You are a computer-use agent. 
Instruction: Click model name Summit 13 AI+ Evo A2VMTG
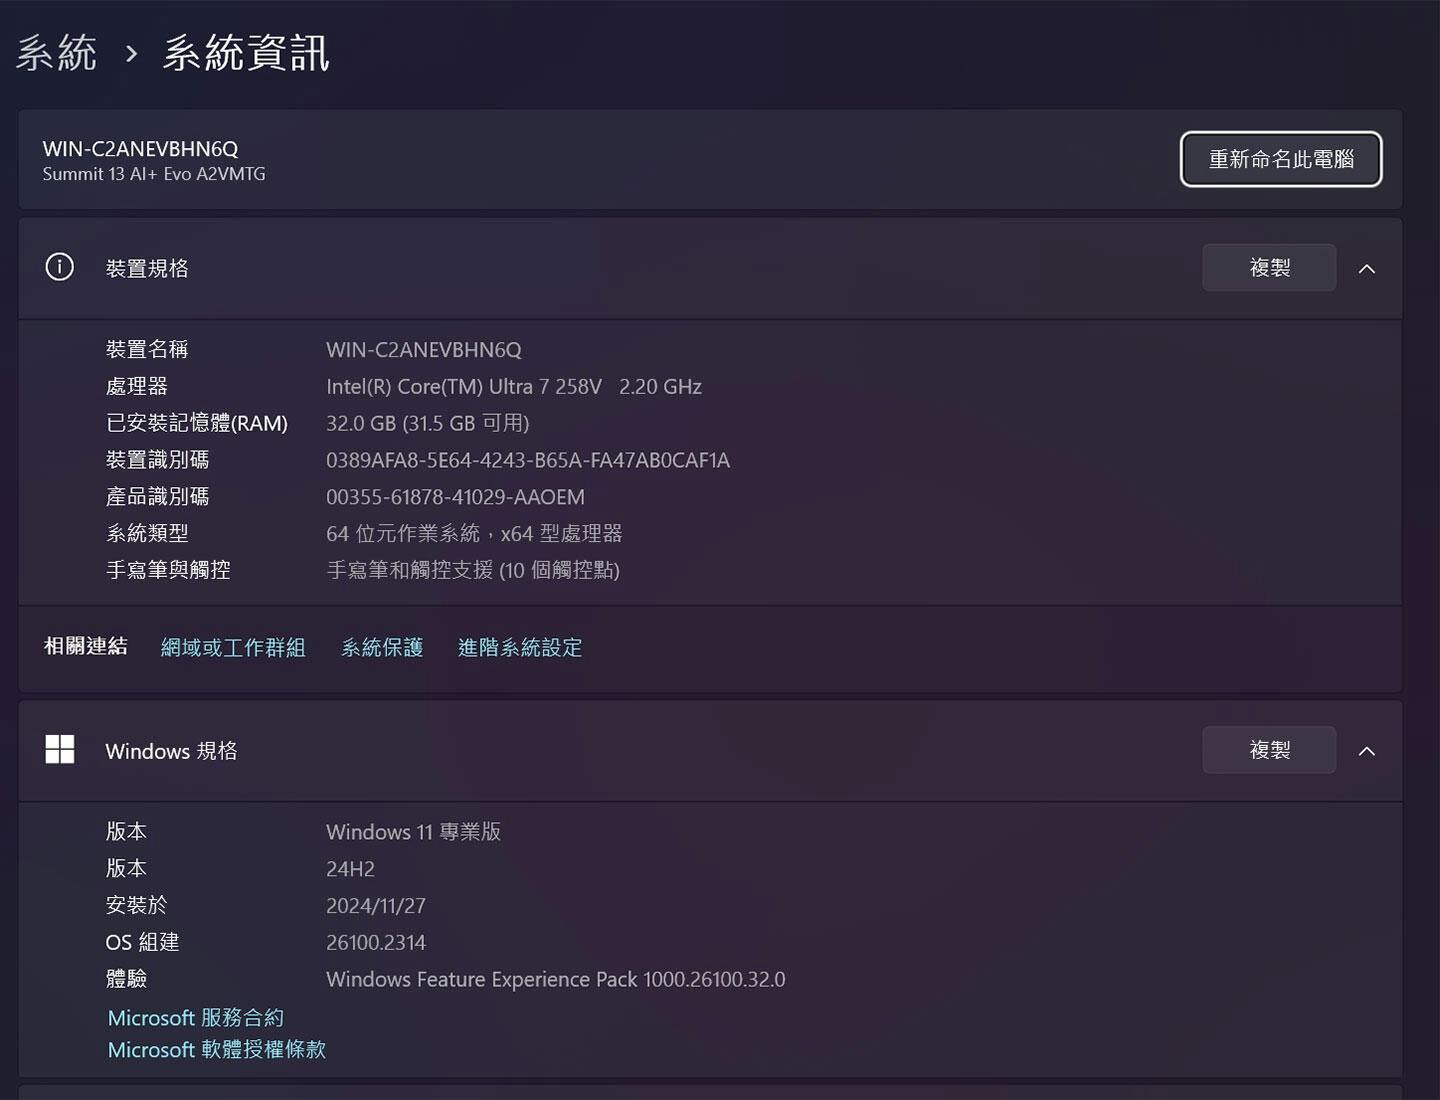pos(154,174)
